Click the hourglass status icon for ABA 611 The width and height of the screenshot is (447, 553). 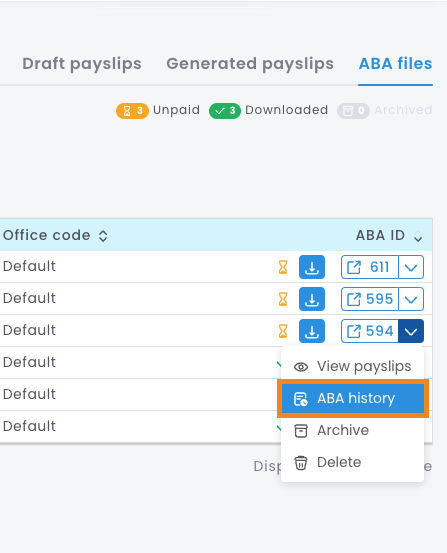283,267
